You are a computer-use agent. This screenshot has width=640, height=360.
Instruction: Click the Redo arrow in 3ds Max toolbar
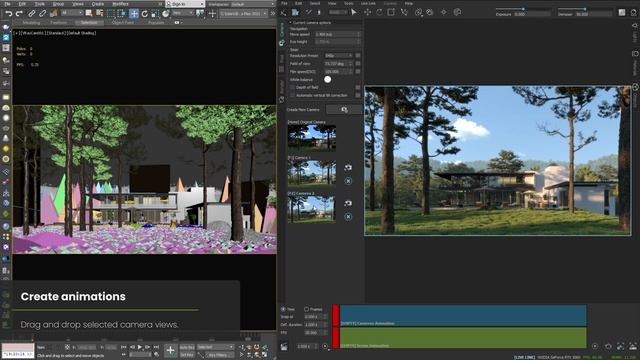pyautogui.click(x=19, y=13)
